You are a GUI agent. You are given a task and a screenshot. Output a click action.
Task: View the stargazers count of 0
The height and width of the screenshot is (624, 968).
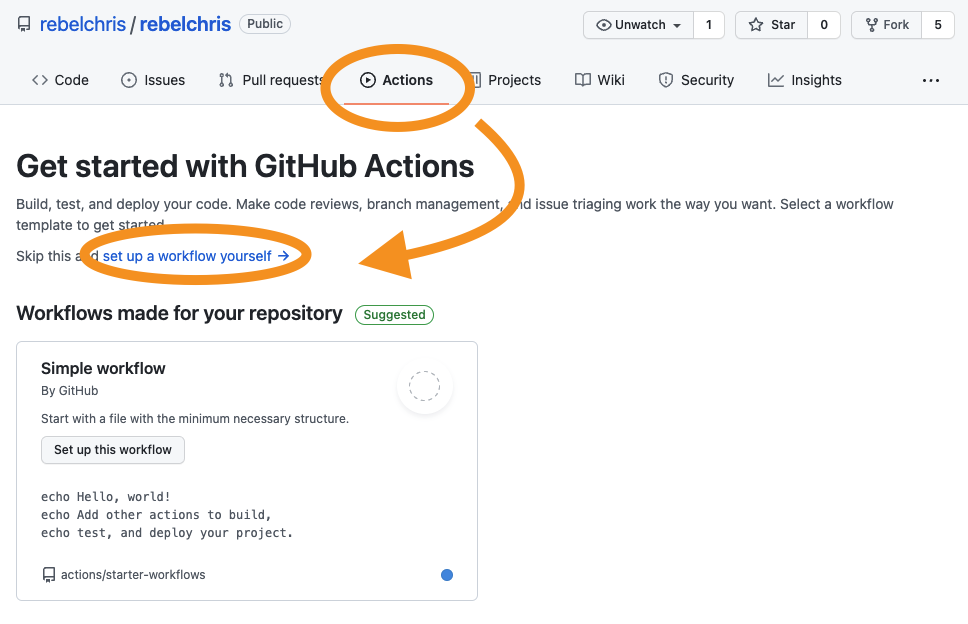click(x=824, y=25)
